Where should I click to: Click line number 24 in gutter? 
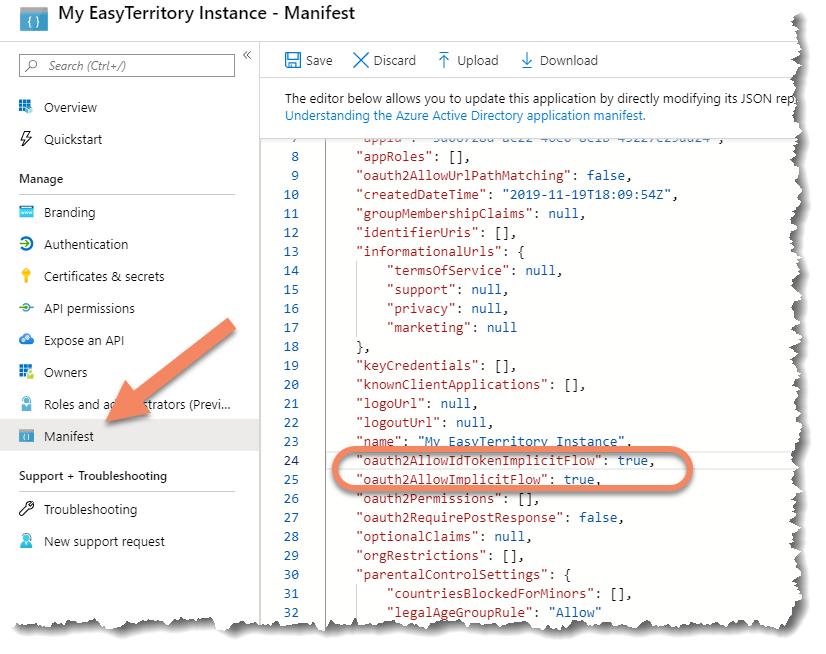(x=291, y=461)
